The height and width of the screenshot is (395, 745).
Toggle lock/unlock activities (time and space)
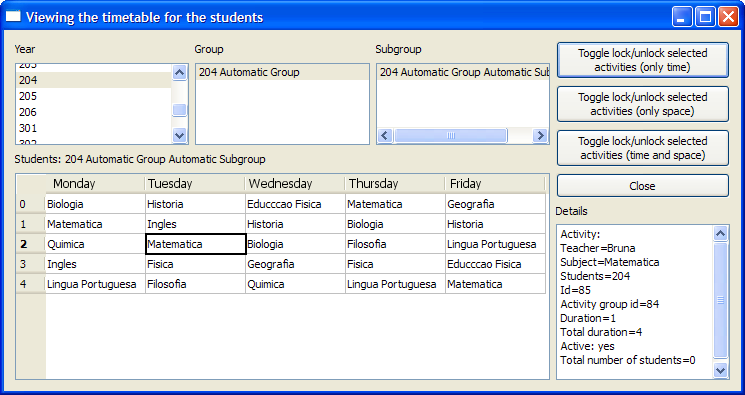coord(642,148)
